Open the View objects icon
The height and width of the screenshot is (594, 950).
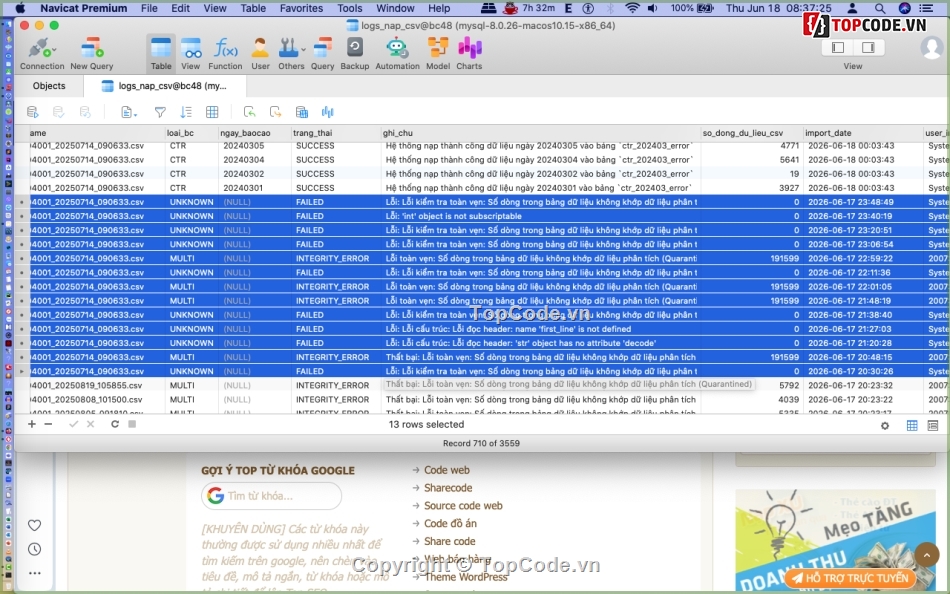point(190,53)
